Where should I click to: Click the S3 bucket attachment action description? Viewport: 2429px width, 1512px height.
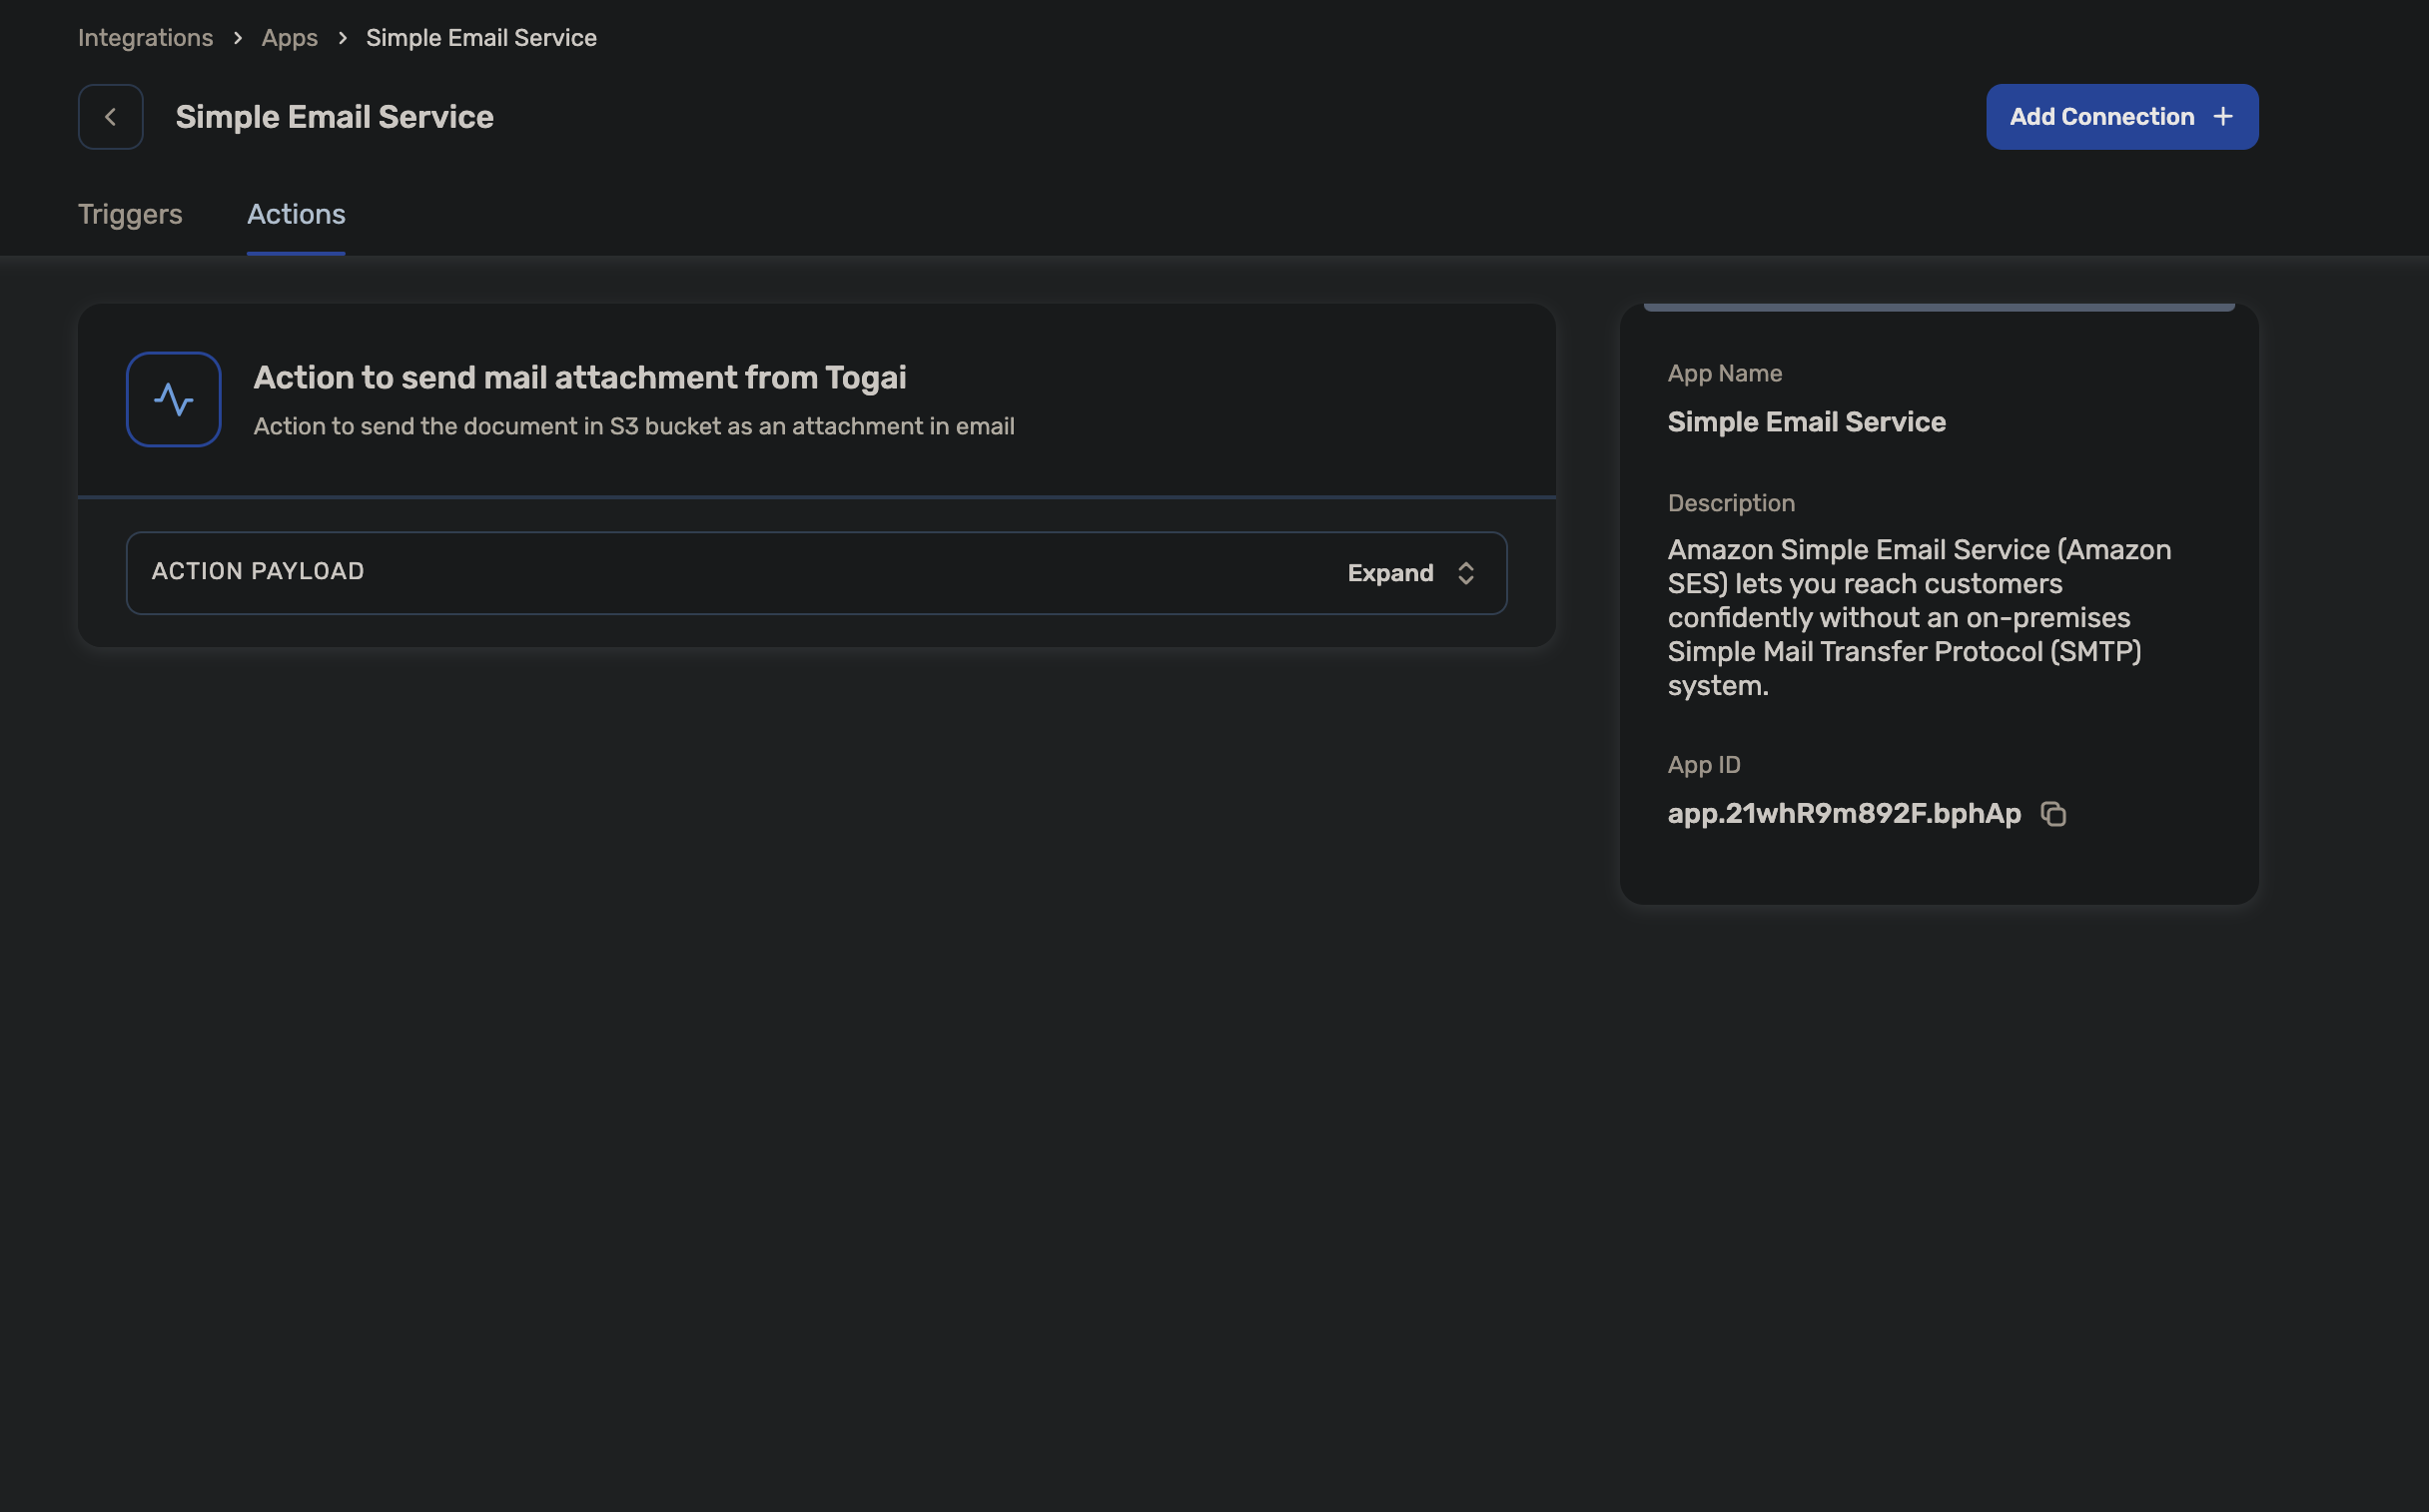633,427
